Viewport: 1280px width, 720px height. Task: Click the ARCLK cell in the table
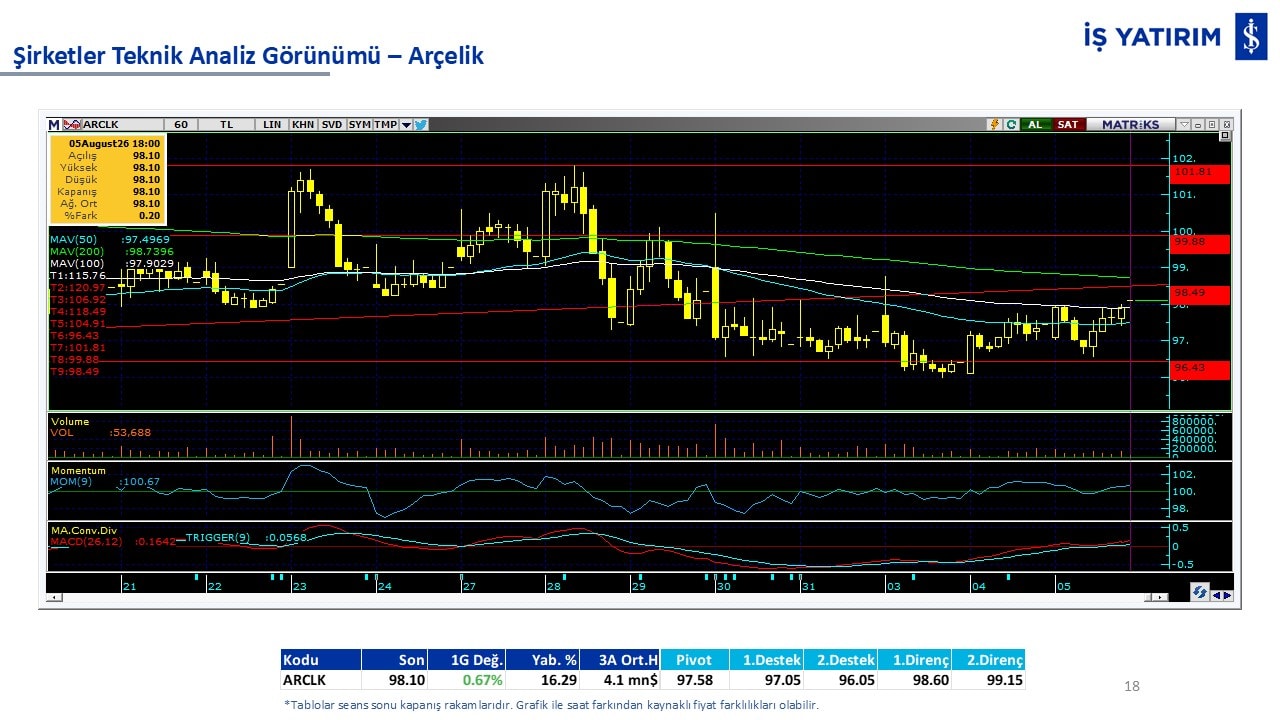321,680
